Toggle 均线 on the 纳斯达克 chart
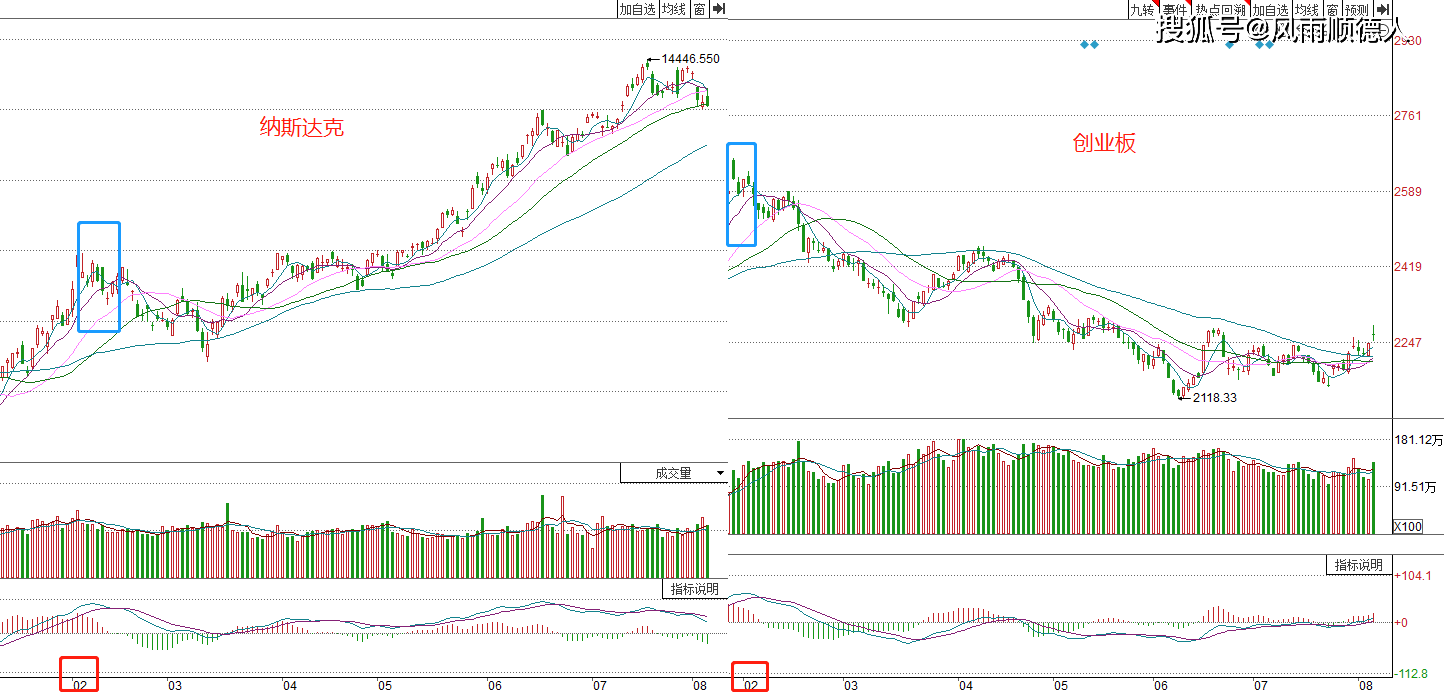The height and width of the screenshot is (693, 1444). coord(674,9)
